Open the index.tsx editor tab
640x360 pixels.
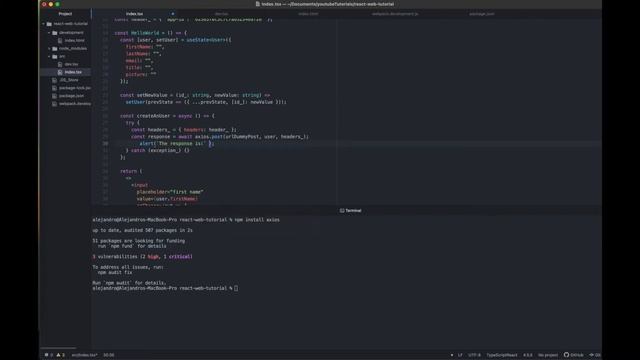pos(134,14)
